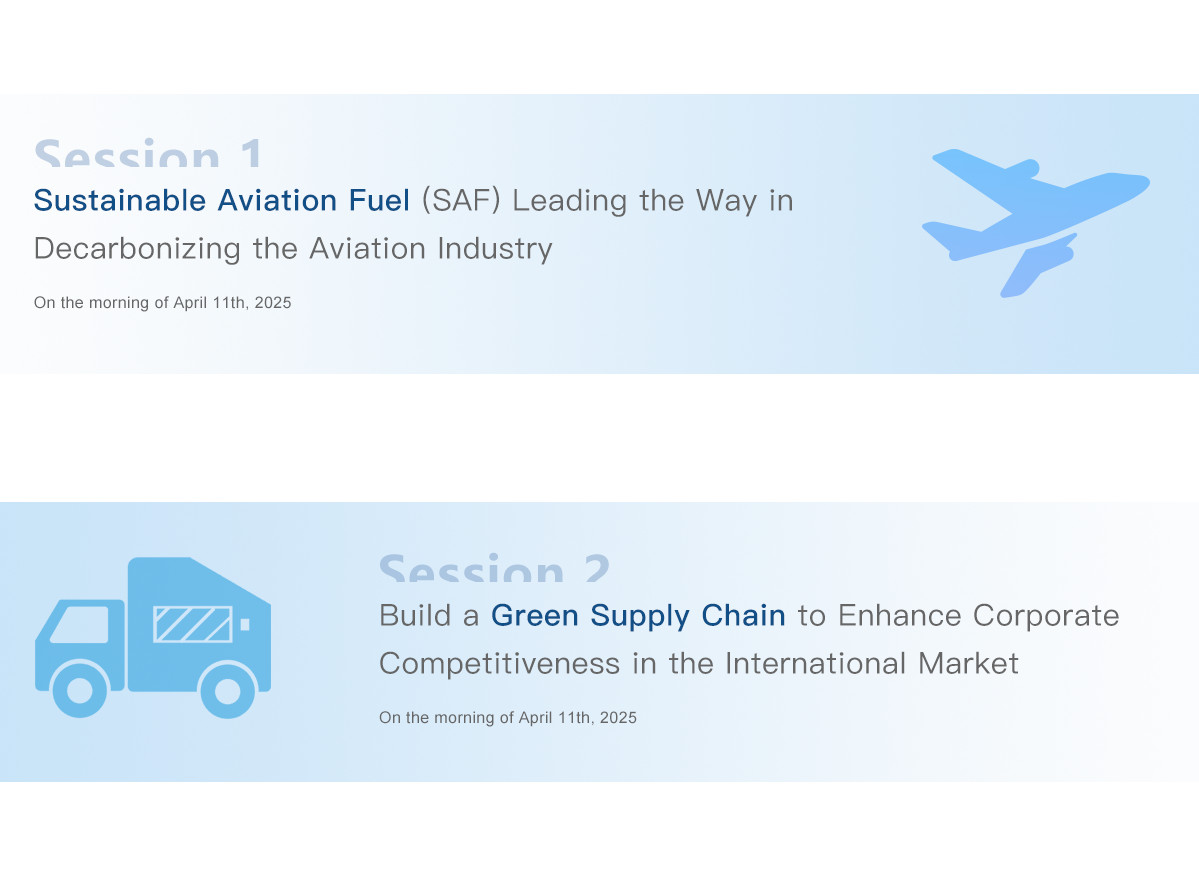Viewport: 1199px width, 880px height.
Task: Click the "Leading the Way in" text
Action: [653, 201]
